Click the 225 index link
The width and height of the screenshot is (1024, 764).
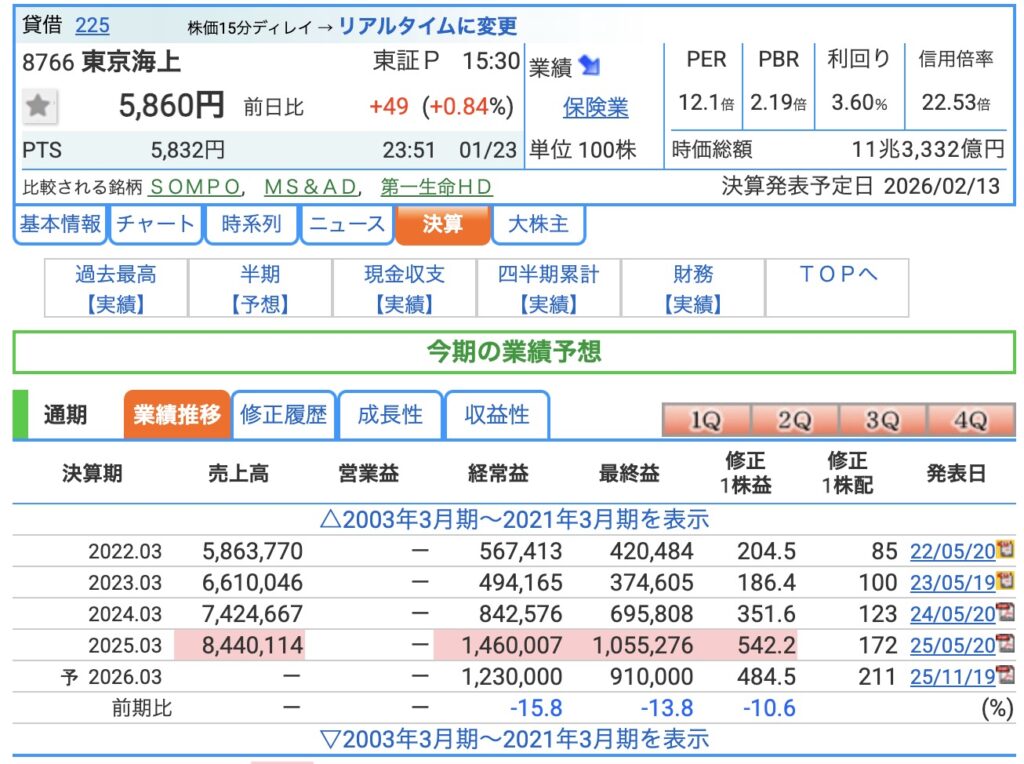[92, 25]
